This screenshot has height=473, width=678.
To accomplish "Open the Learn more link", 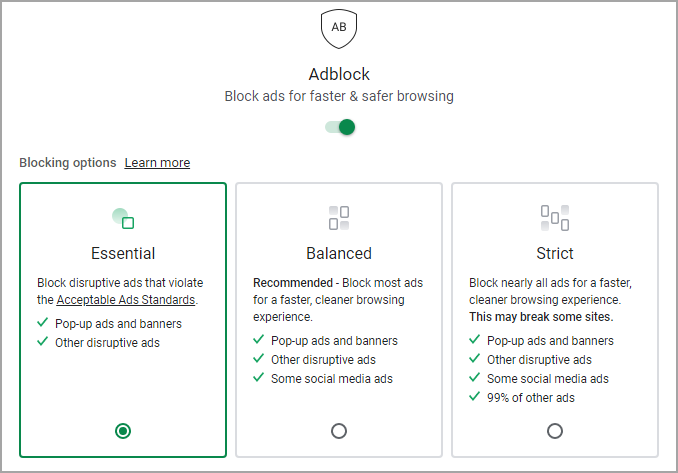I will click(157, 163).
